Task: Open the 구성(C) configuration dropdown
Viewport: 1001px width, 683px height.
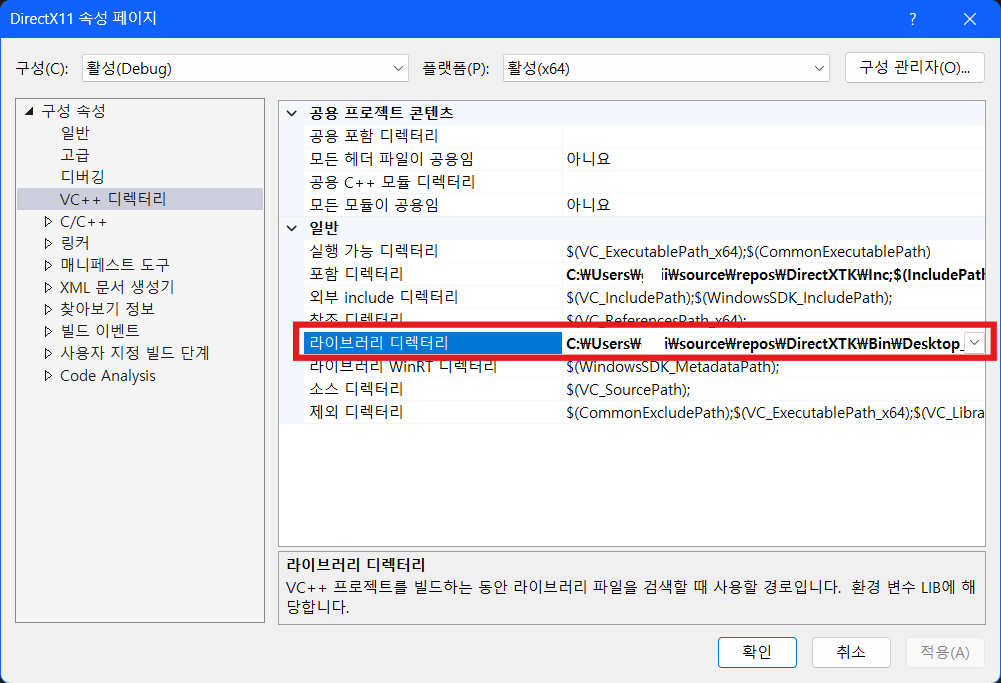Action: (245, 68)
